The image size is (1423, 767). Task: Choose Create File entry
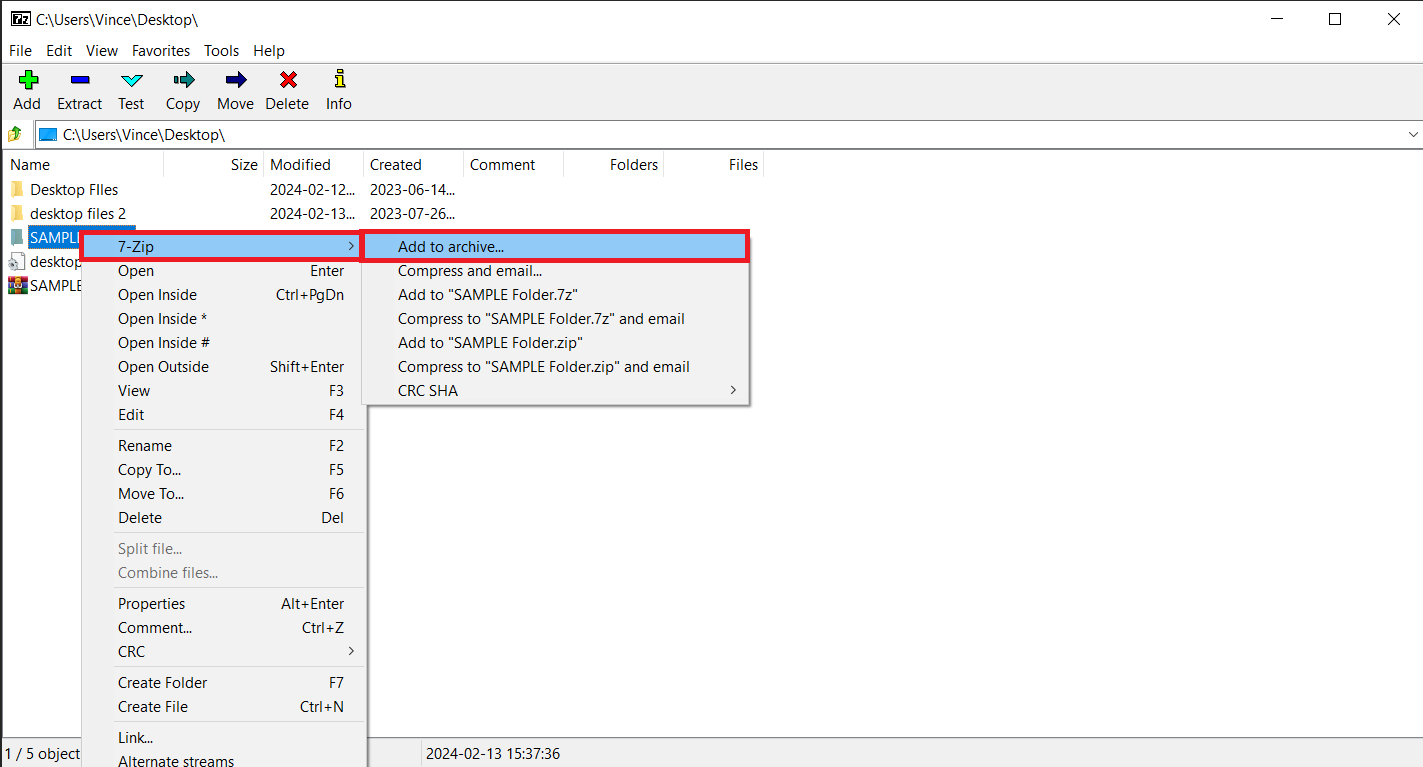pyautogui.click(x=224, y=707)
